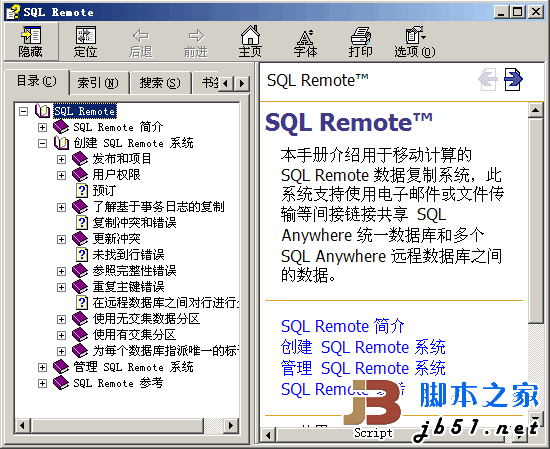The width and height of the screenshot is (550, 449).
Task: Click the 前进 (Forward) toolbar arrow
Action: pos(196,43)
